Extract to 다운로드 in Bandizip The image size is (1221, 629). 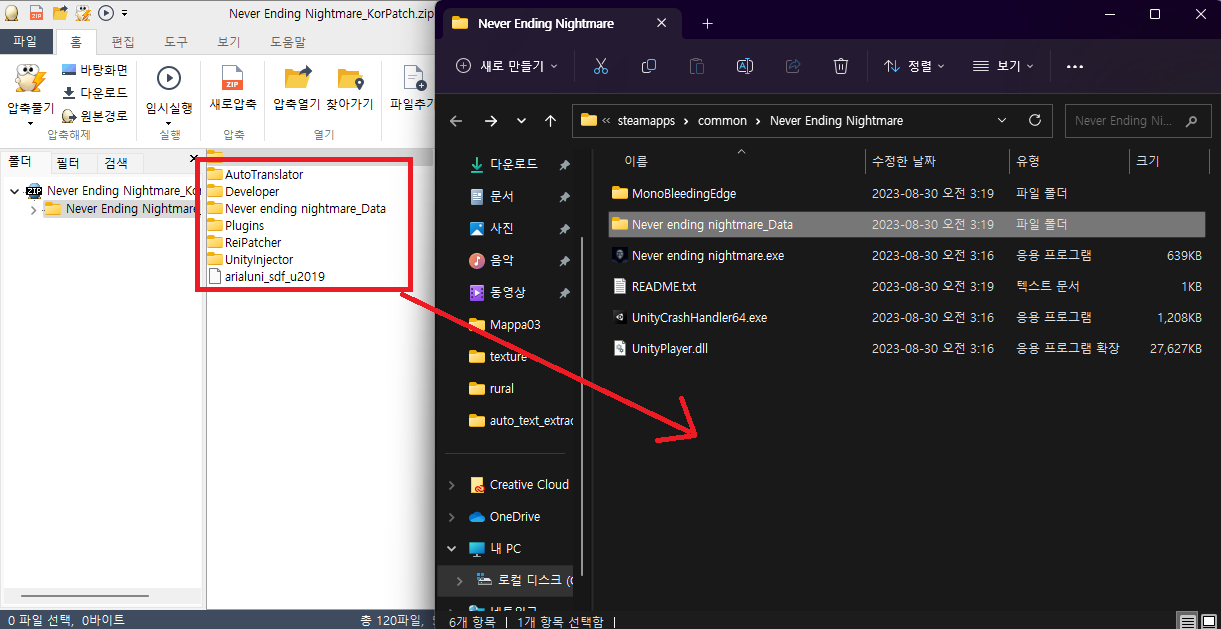[x=94, y=93]
